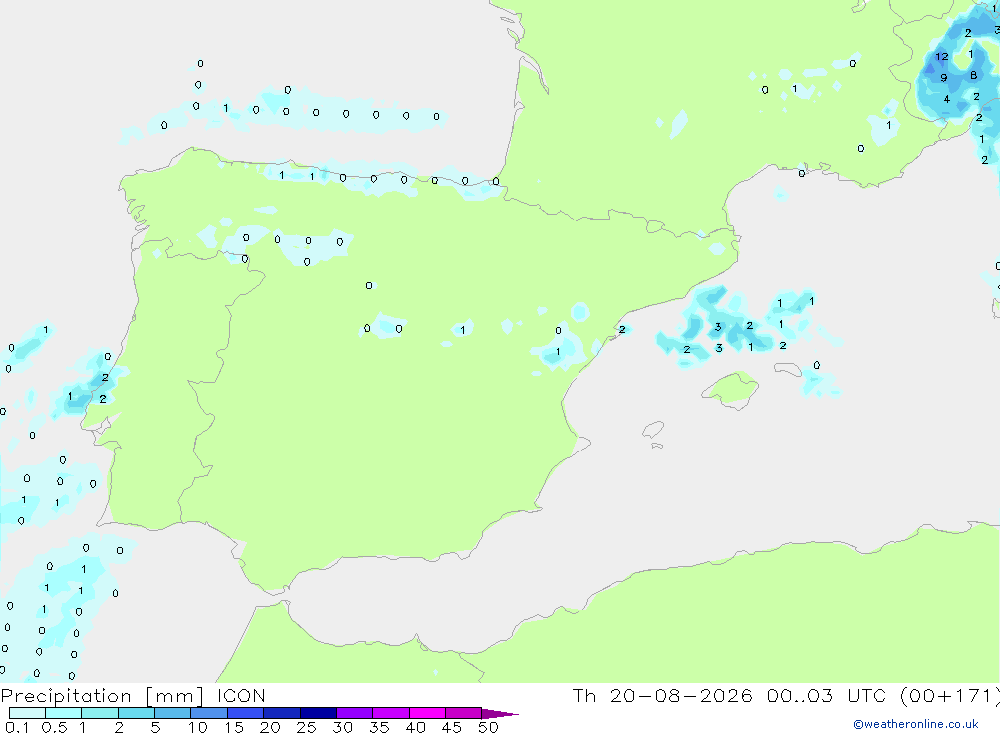Click the '8' precipitation value on map

pyautogui.click(x=973, y=75)
